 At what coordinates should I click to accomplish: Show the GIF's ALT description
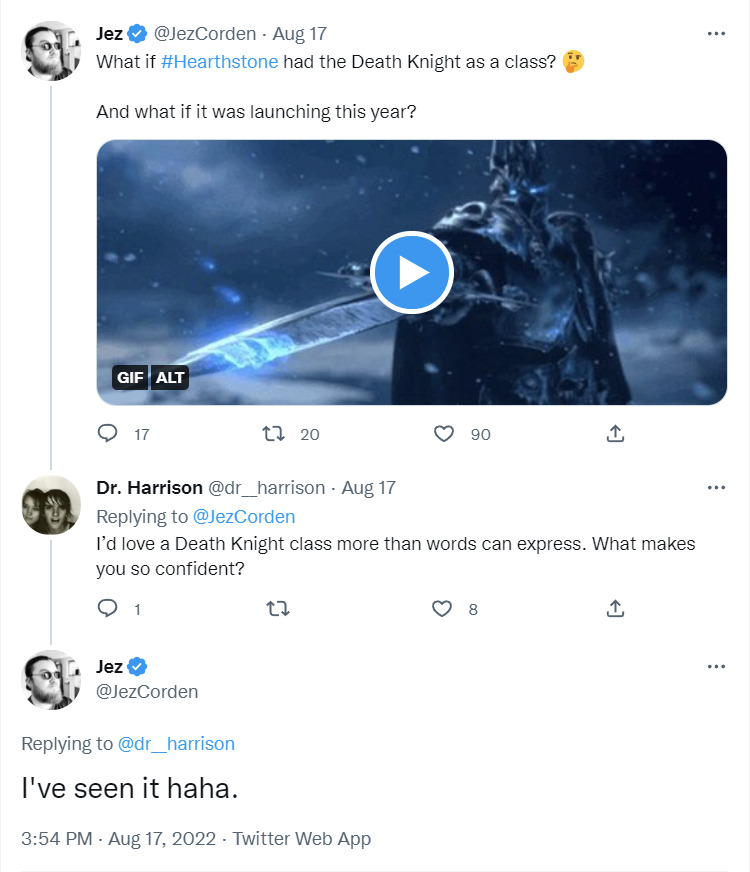point(170,377)
